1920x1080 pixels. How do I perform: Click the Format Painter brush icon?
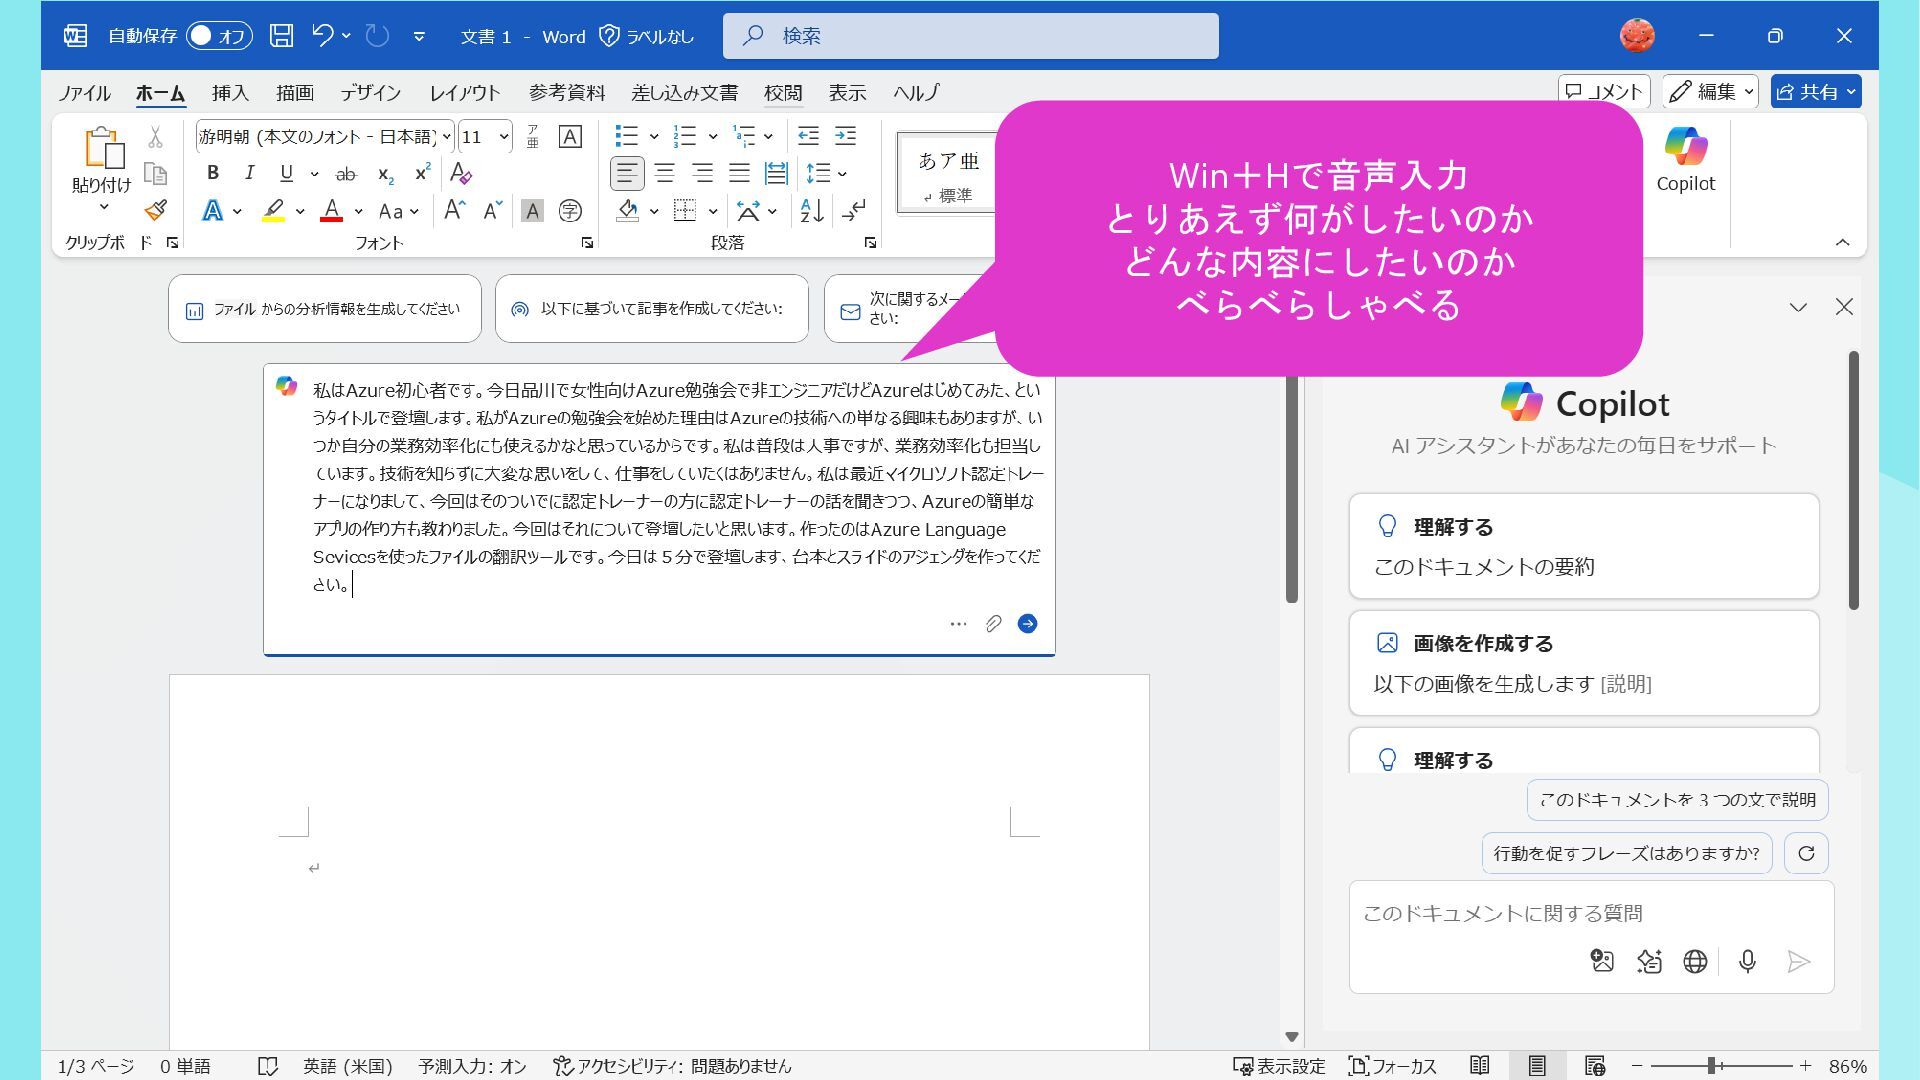point(155,210)
